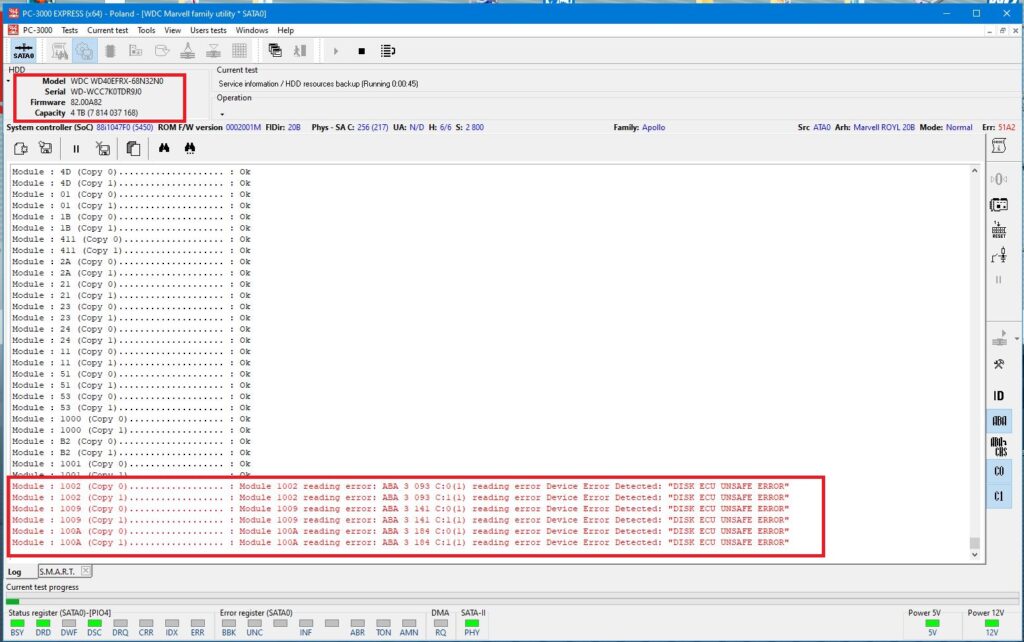Viewport: 1024px width, 642px height.
Task: Click the Family value Apollo
Action: pos(653,127)
